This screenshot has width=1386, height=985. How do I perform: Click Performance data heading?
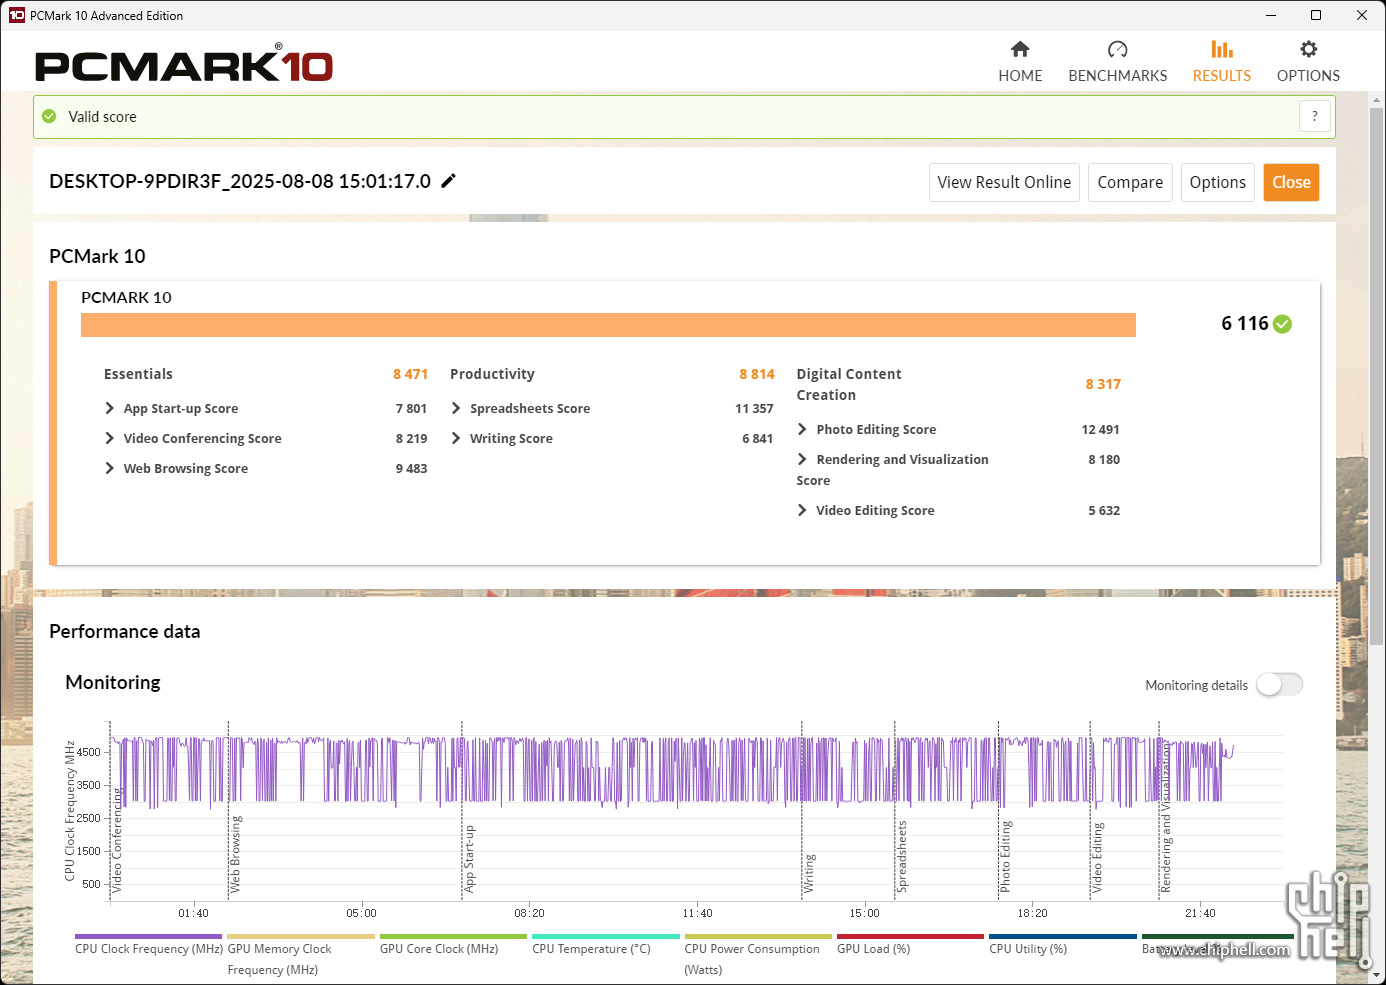[125, 631]
